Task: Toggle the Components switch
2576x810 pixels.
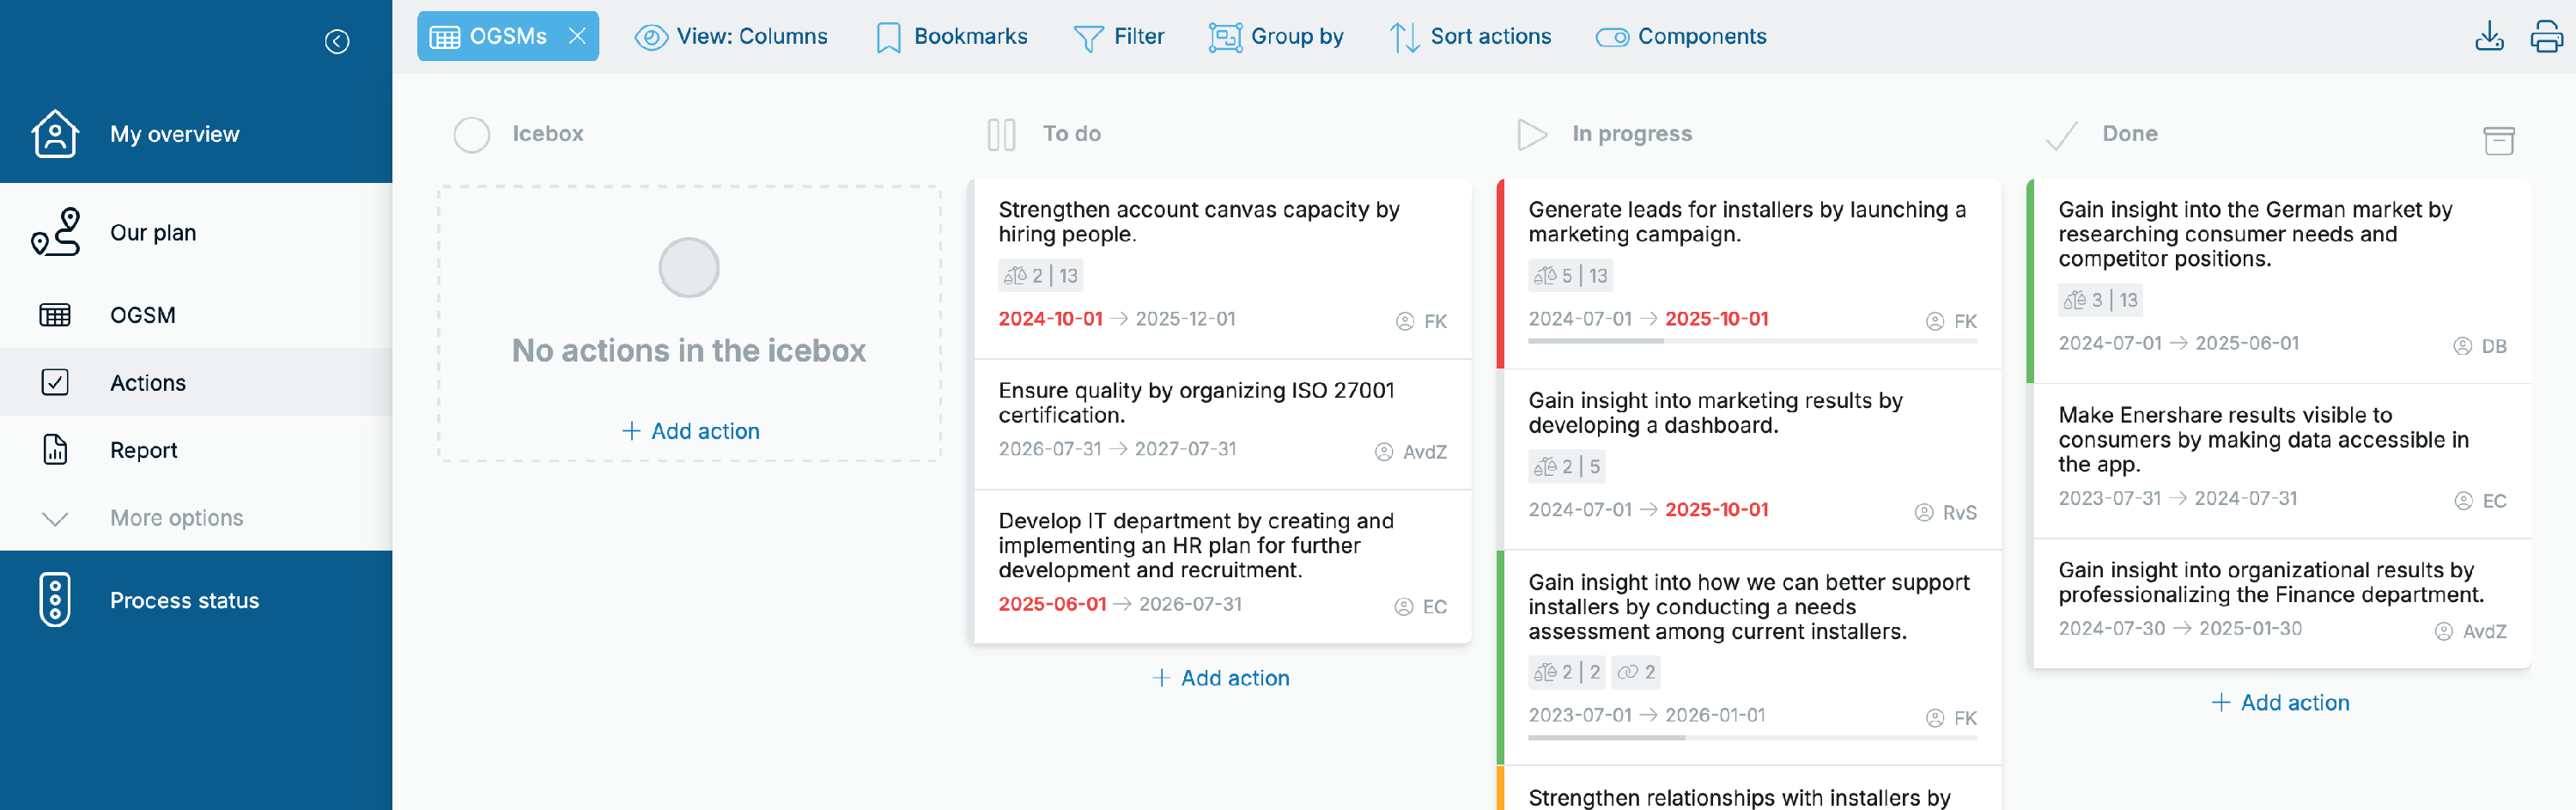Action: [x=1611, y=37]
